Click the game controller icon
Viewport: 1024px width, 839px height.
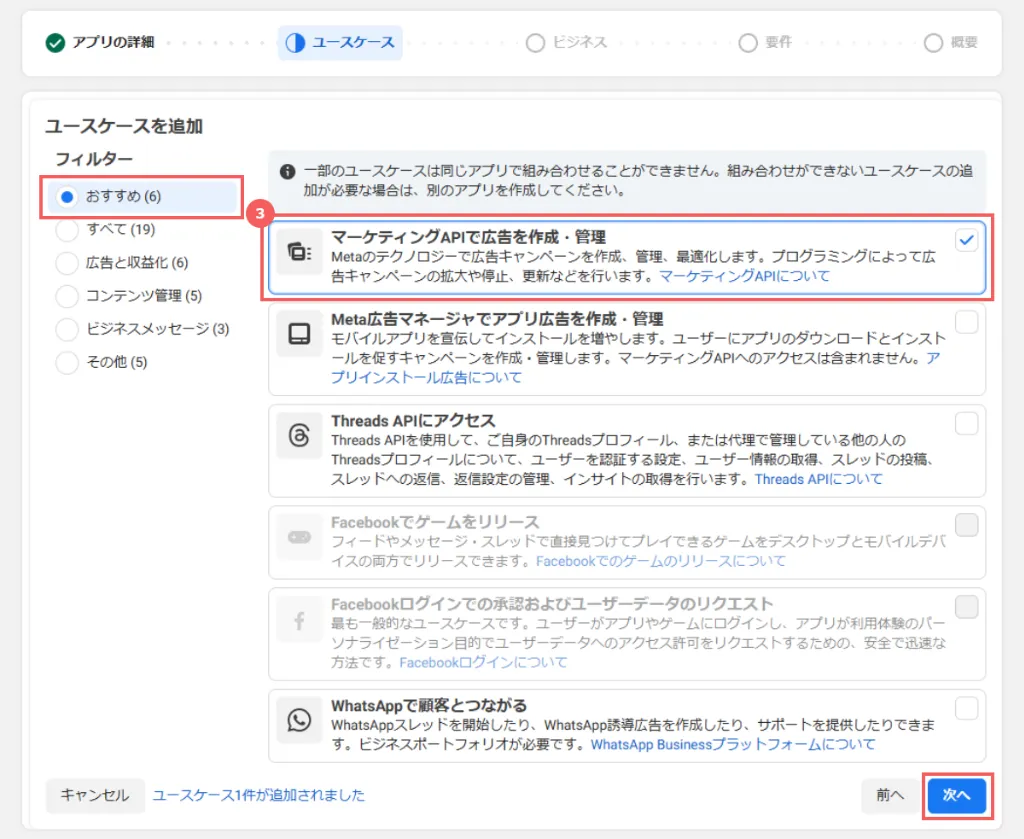pyautogui.click(x=300, y=537)
